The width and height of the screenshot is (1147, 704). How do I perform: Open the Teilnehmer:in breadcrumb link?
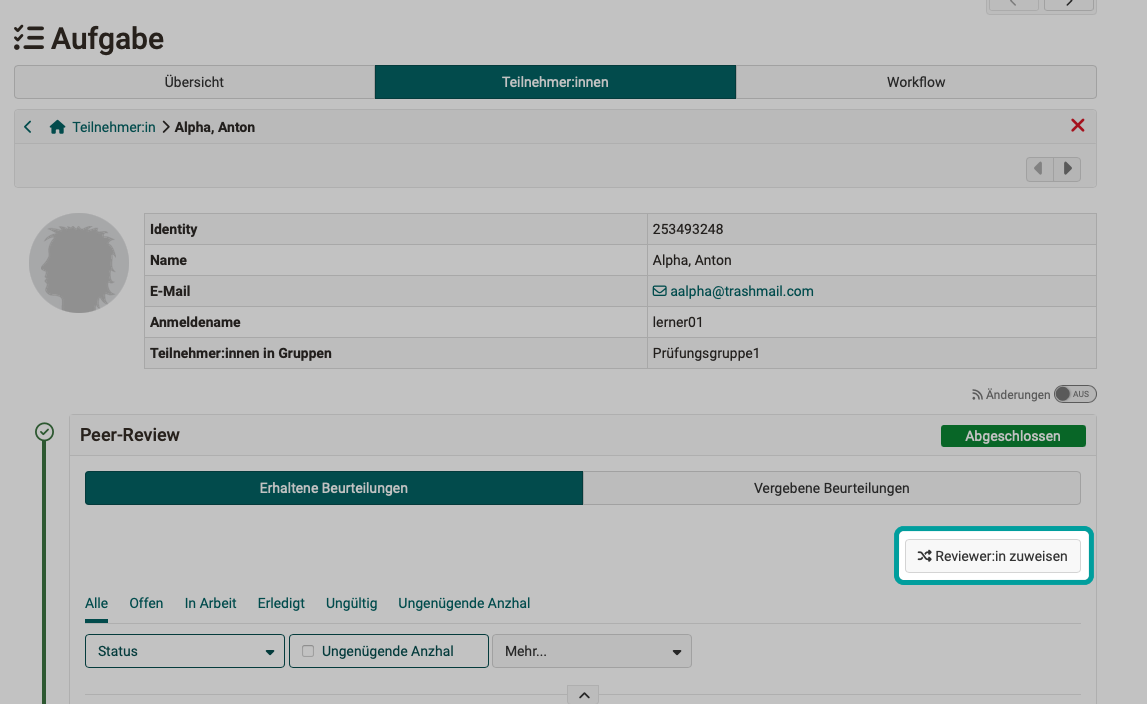[x=114, y=127]
